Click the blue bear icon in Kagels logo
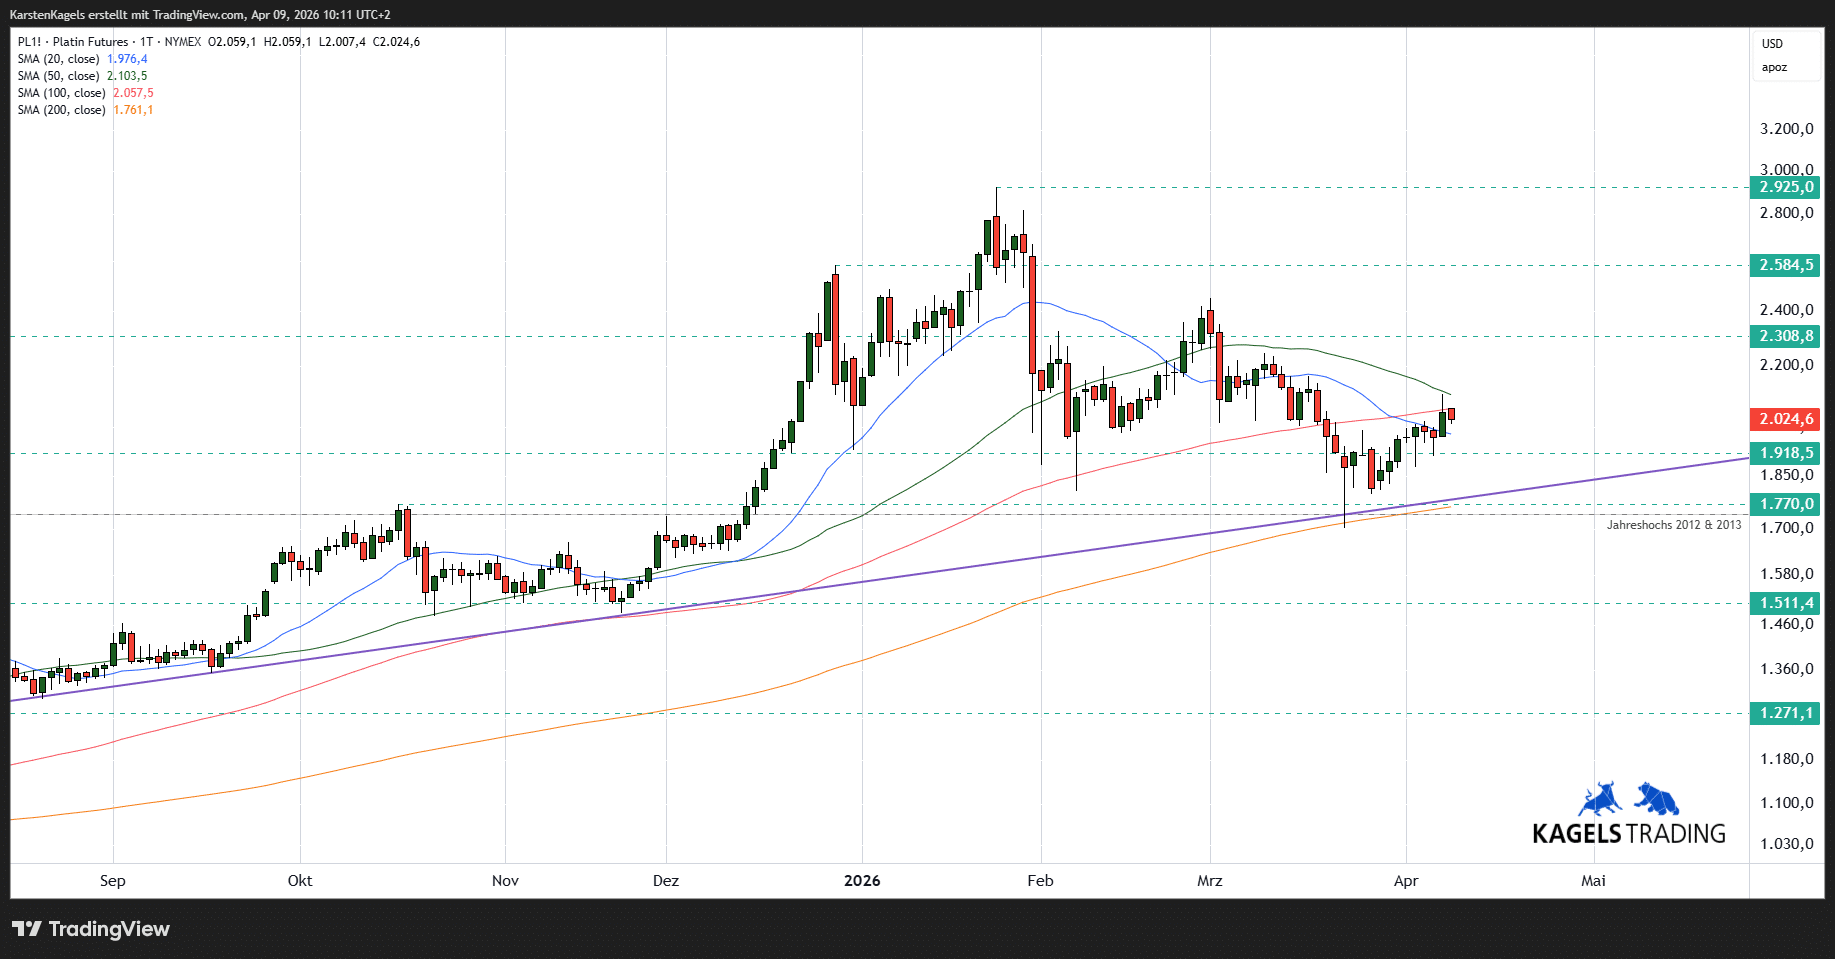The height and width of the screenshot is (959, 1835). (1657, 799)
